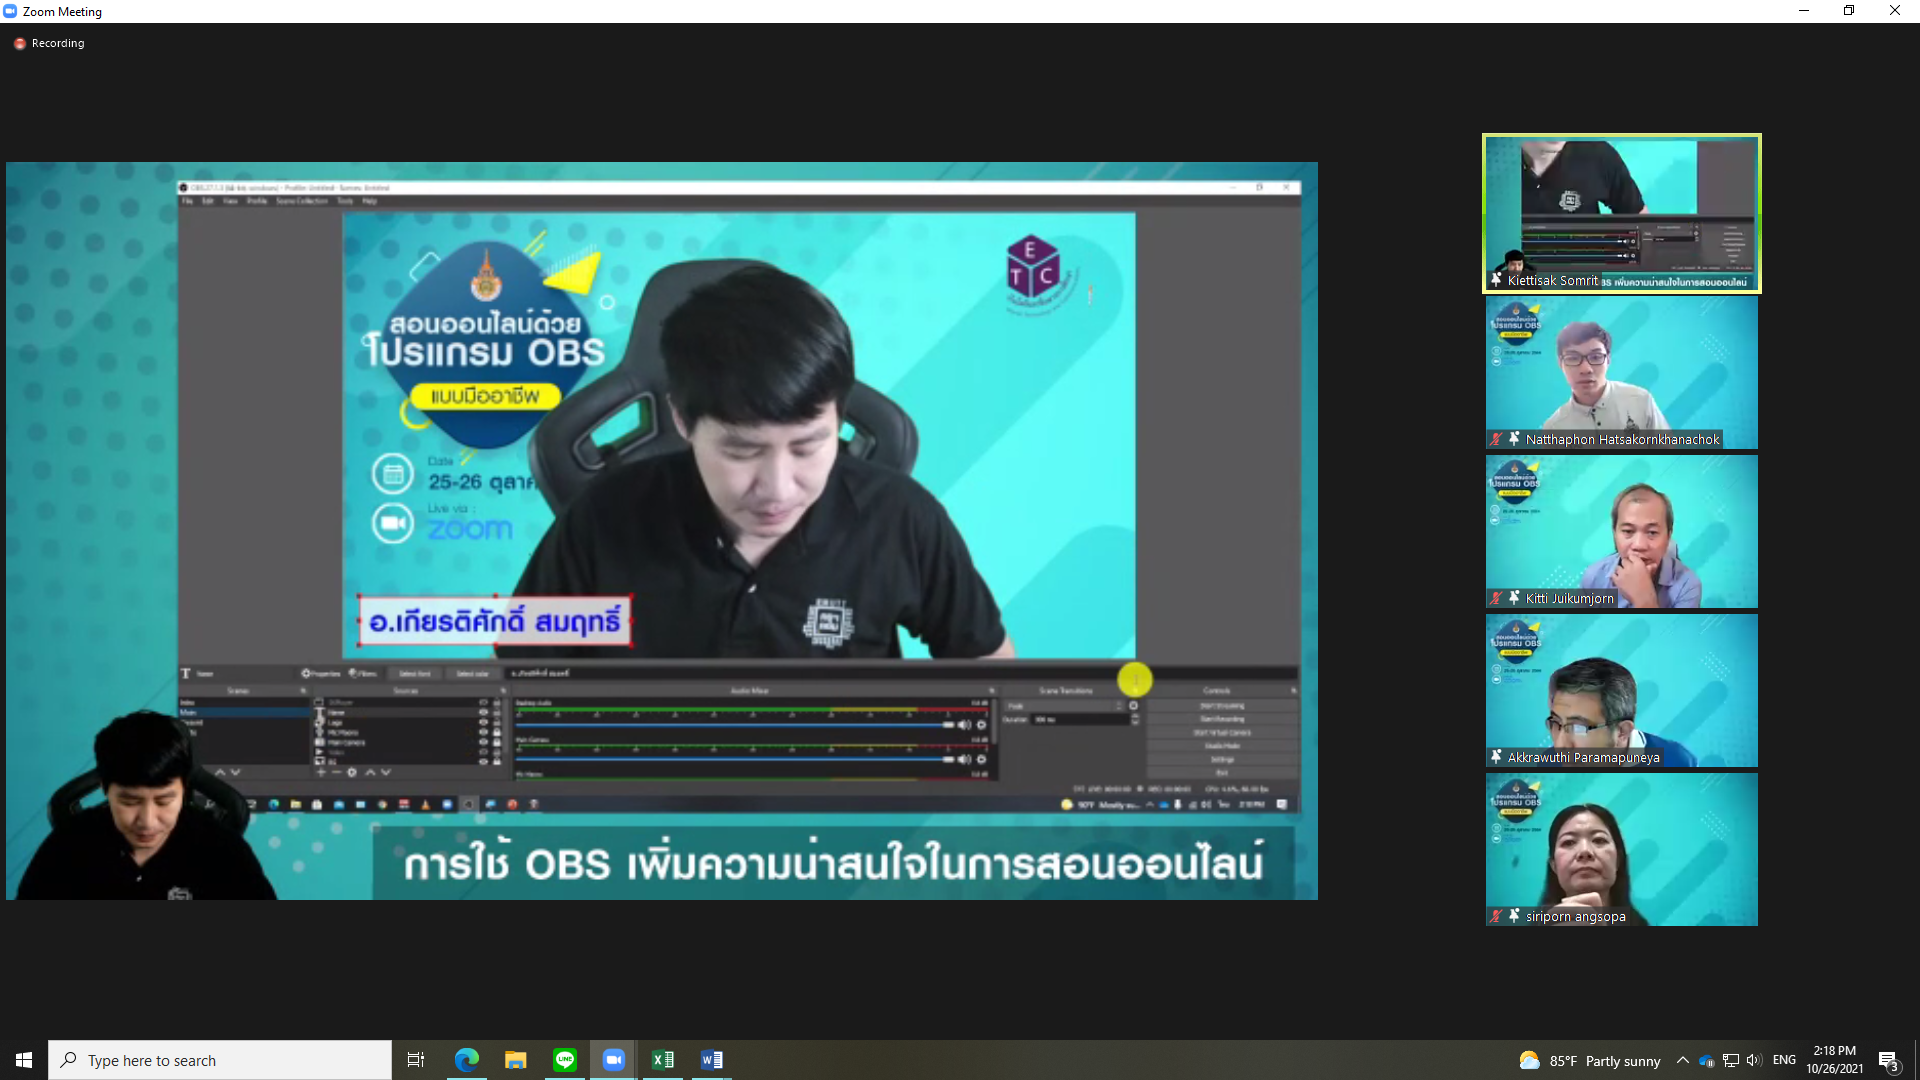Open the Scene Collection menu in OBS
This screenshot has width=1920, height=1080.
pyautogui.click(x=301, y=201)
